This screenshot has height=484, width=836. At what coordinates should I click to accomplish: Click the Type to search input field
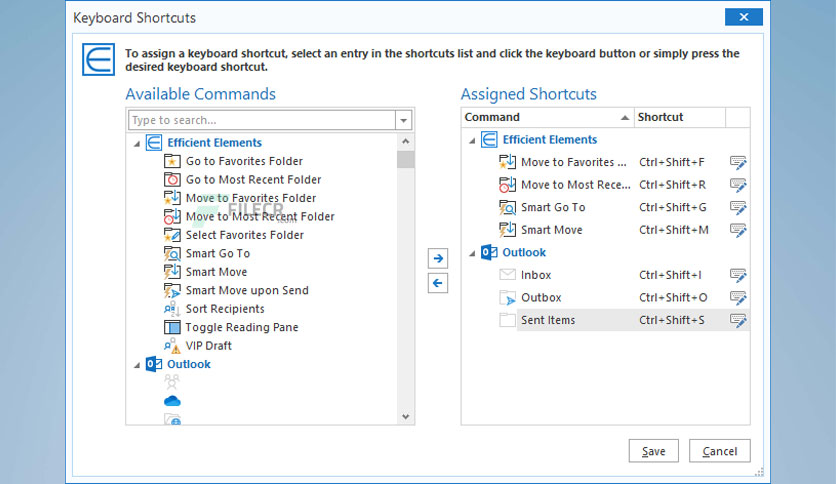[262, 120]
